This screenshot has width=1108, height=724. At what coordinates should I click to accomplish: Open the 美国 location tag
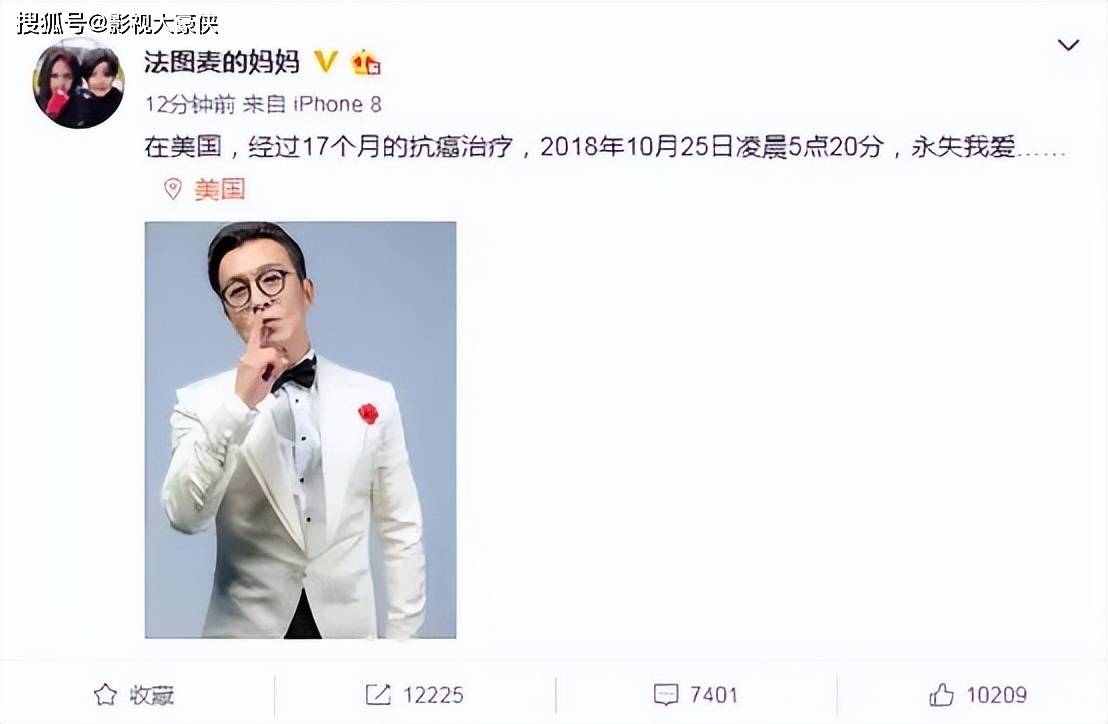[220, 189]
